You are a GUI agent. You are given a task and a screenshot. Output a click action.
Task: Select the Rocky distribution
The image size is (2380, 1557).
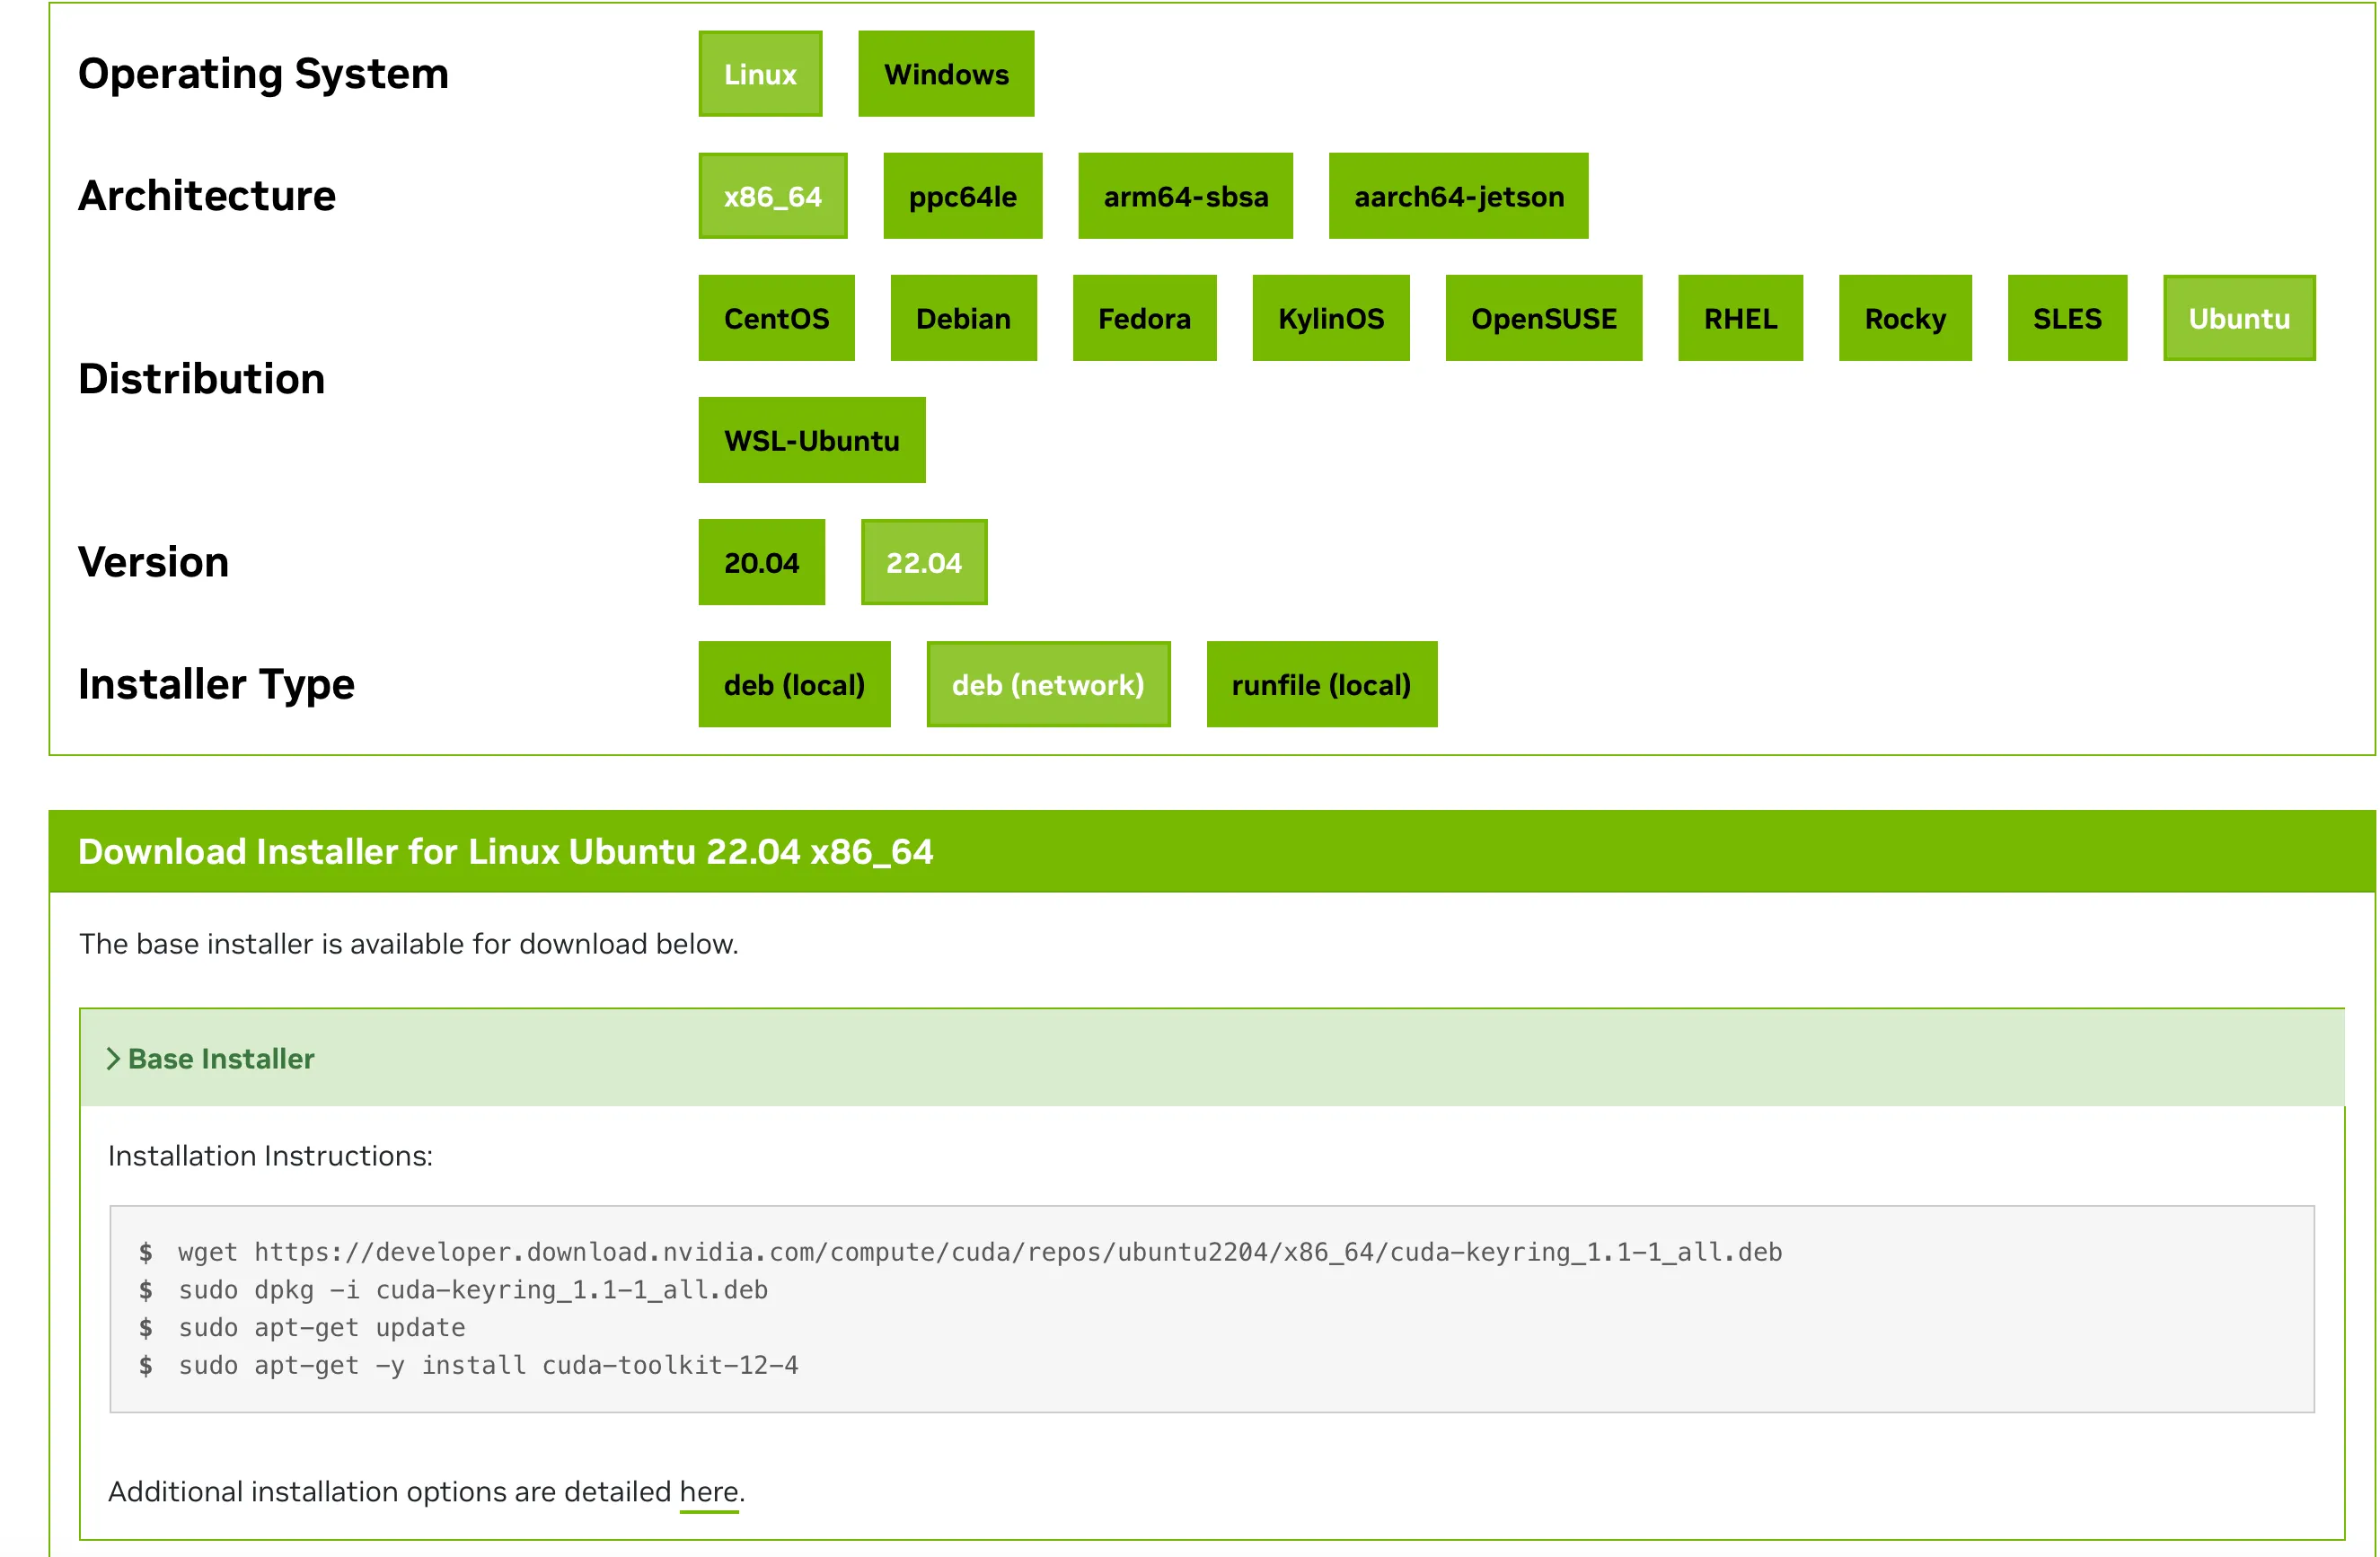click(1904, 318)
